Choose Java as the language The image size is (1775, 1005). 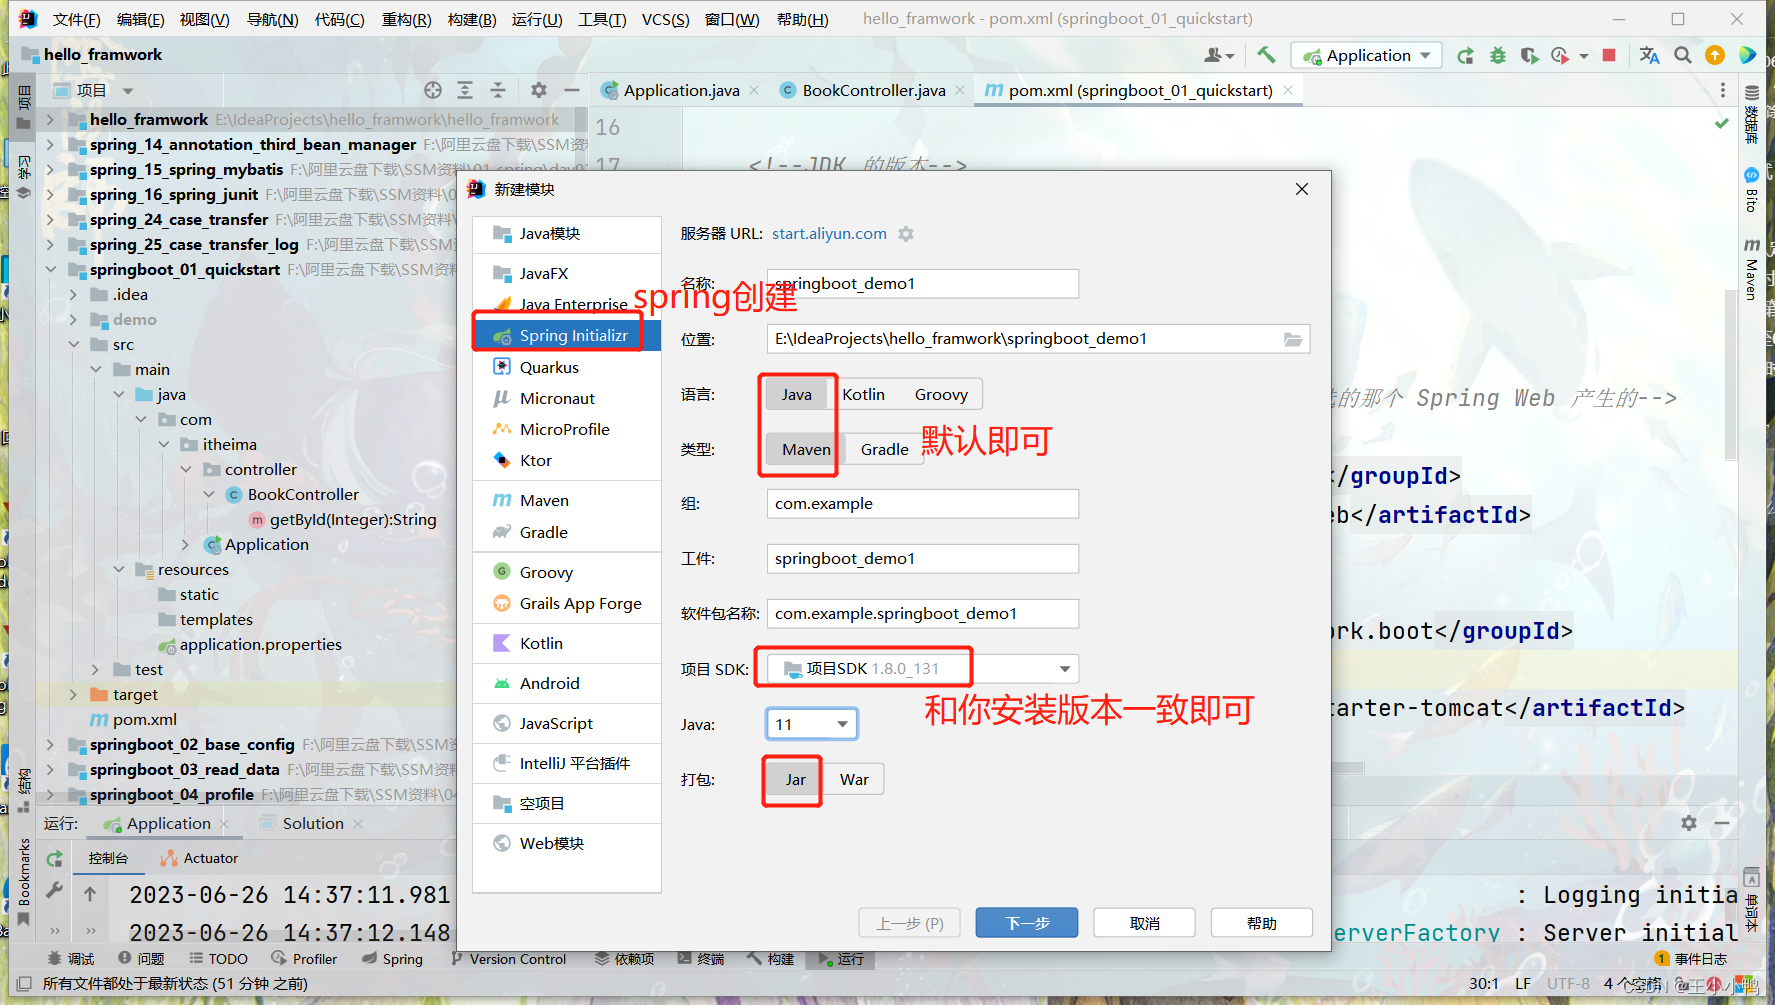coord(797,394)
